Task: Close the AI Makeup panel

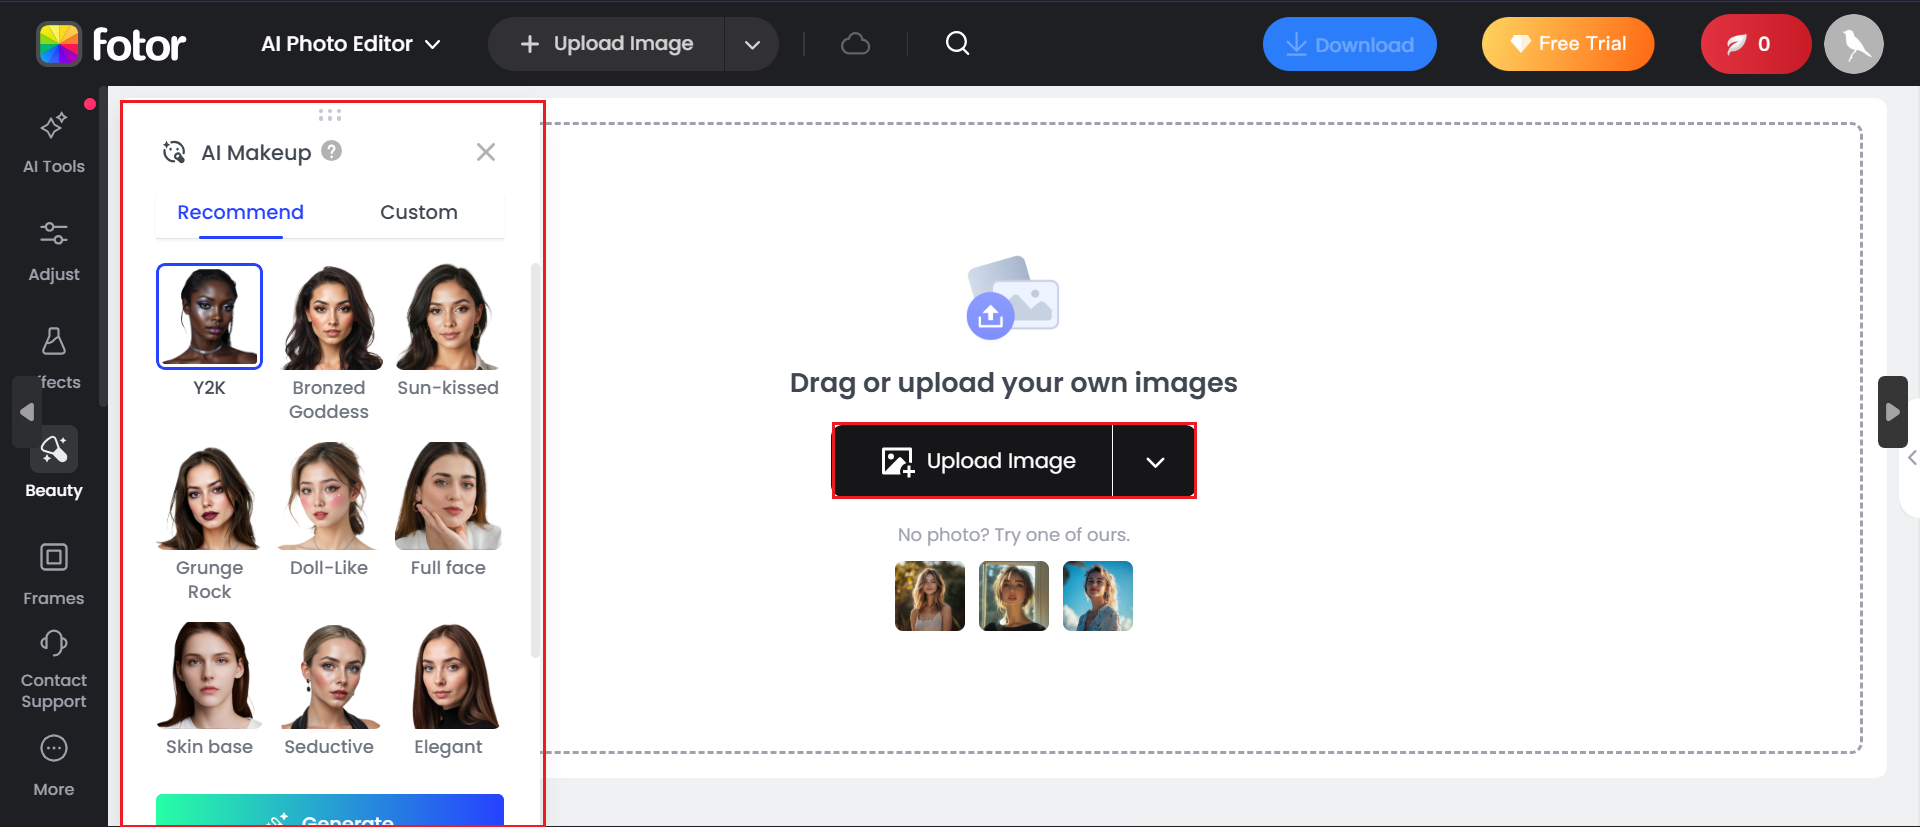Action: tap(486, 152)
